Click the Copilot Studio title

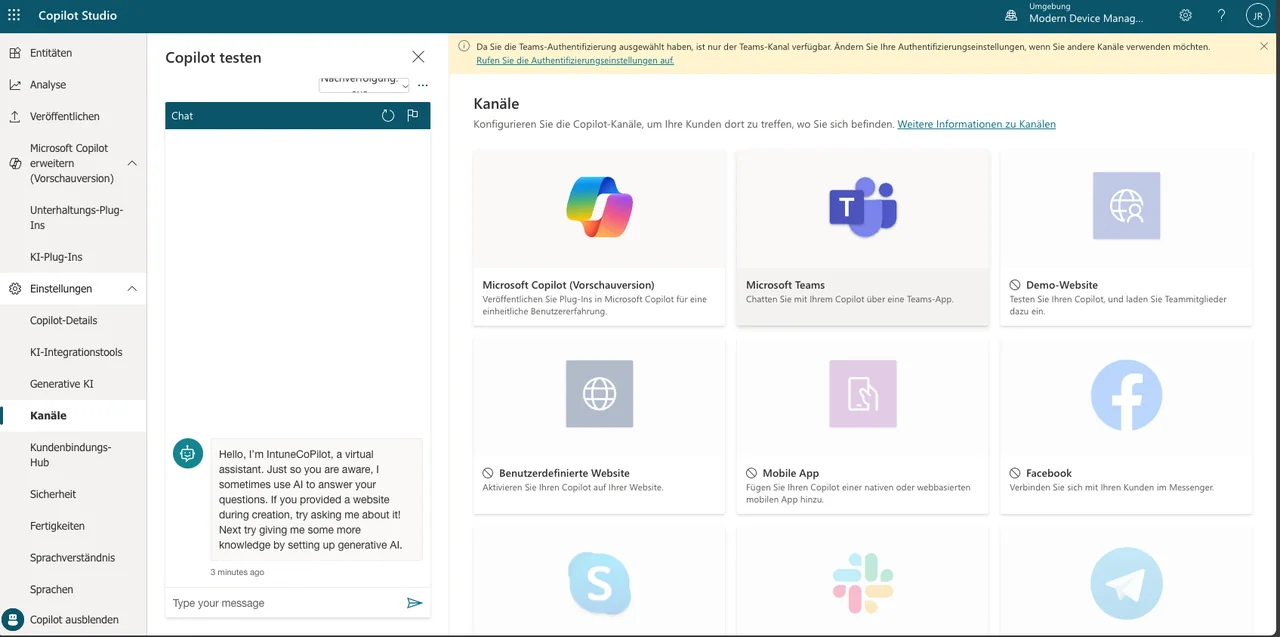(x=77, y=15)
